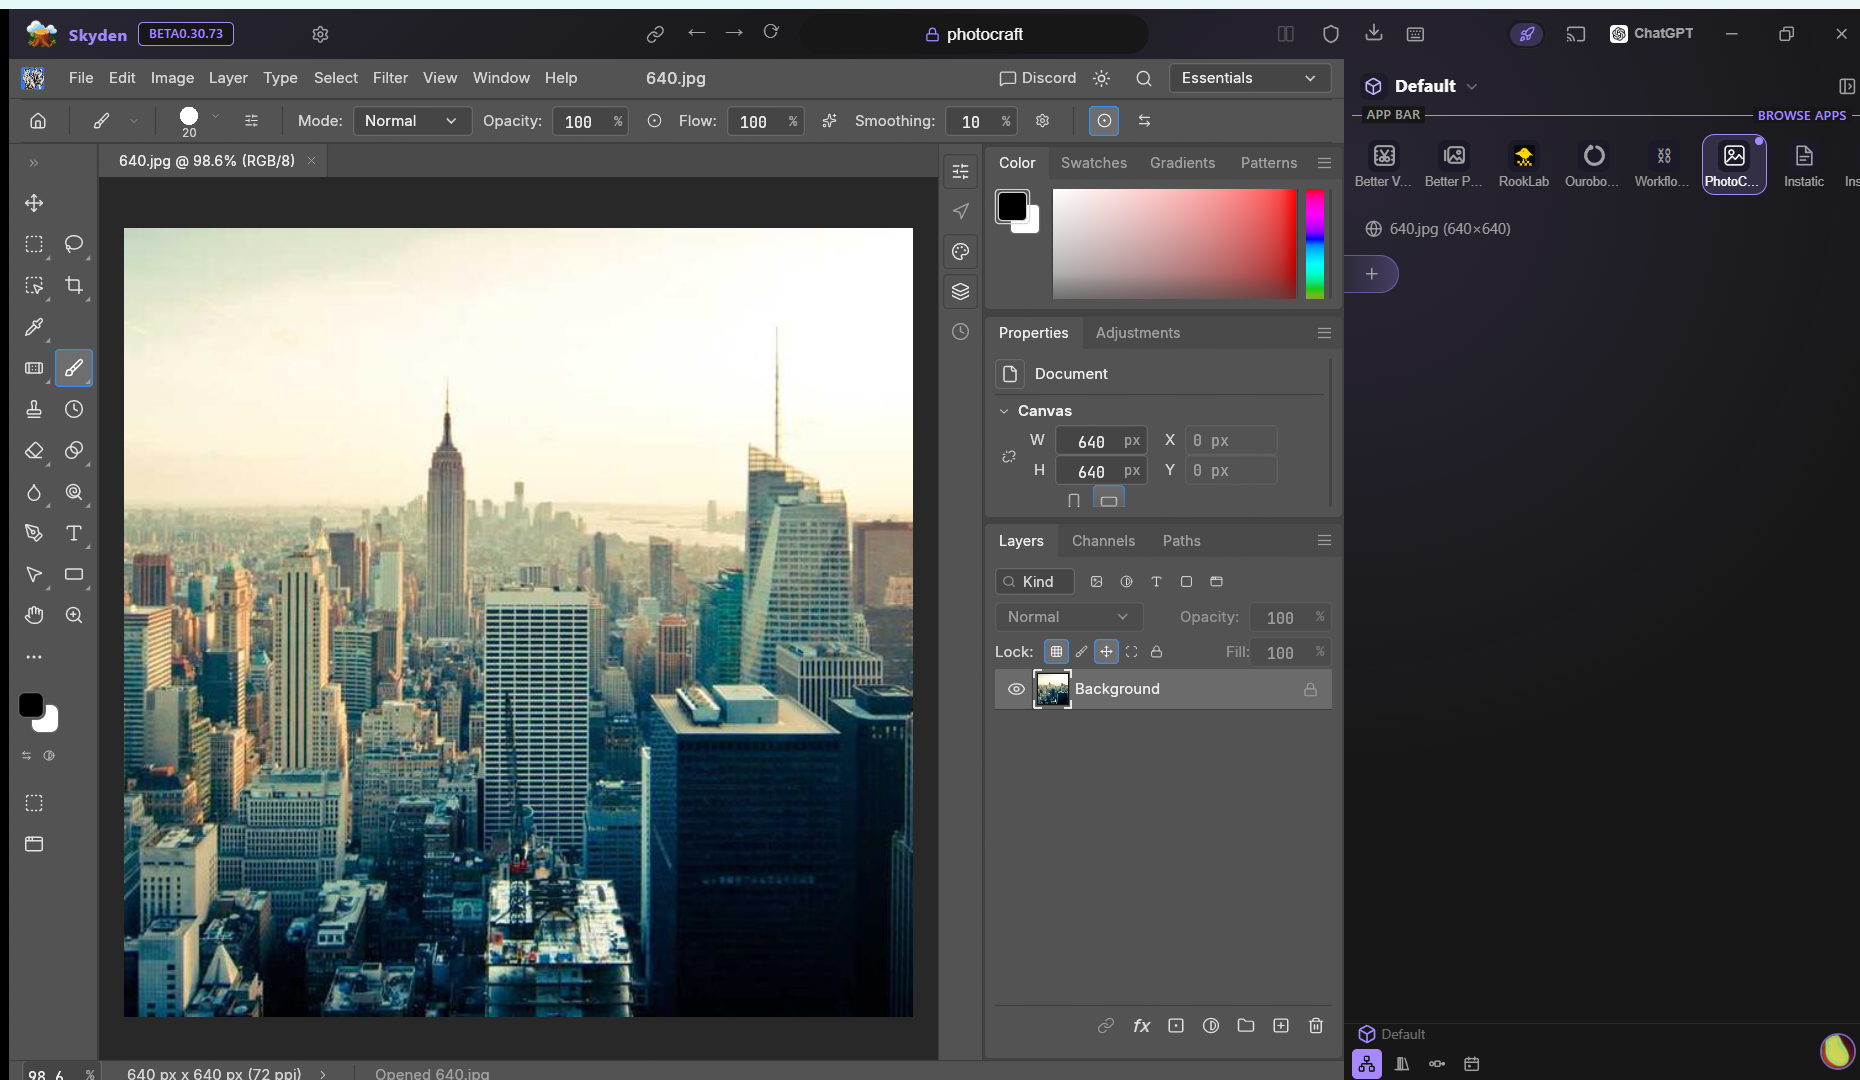Image resolution: width=1860 pixels, height=1080 pixels.
Task: Click the Discord button
Action: [x=1038, y=78]
